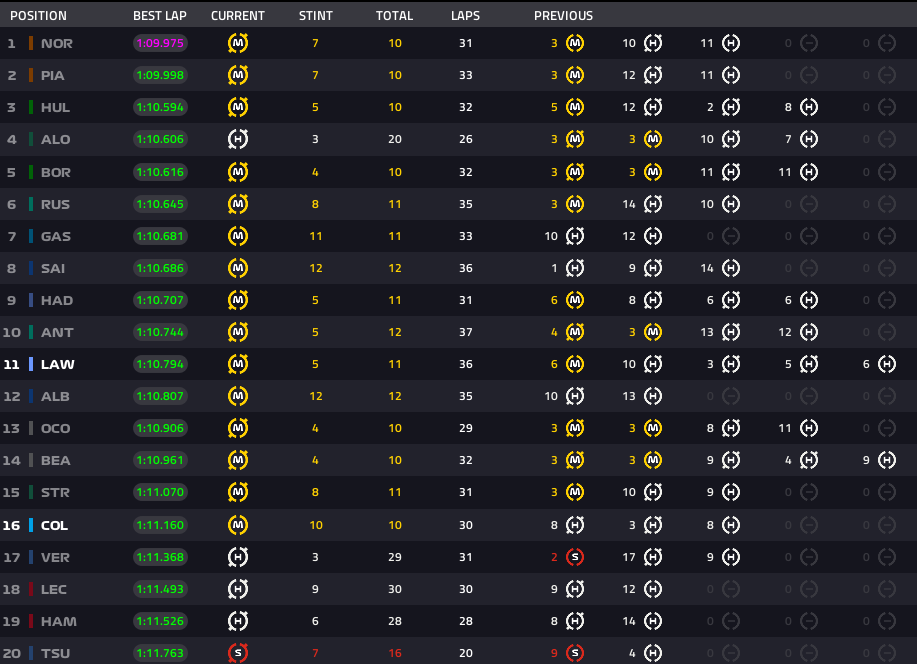Click Tsunoda's 1:11.763 best lap time
Viewport: 917px width, 664px height.
pyautogui.click(x=160, y=653)
